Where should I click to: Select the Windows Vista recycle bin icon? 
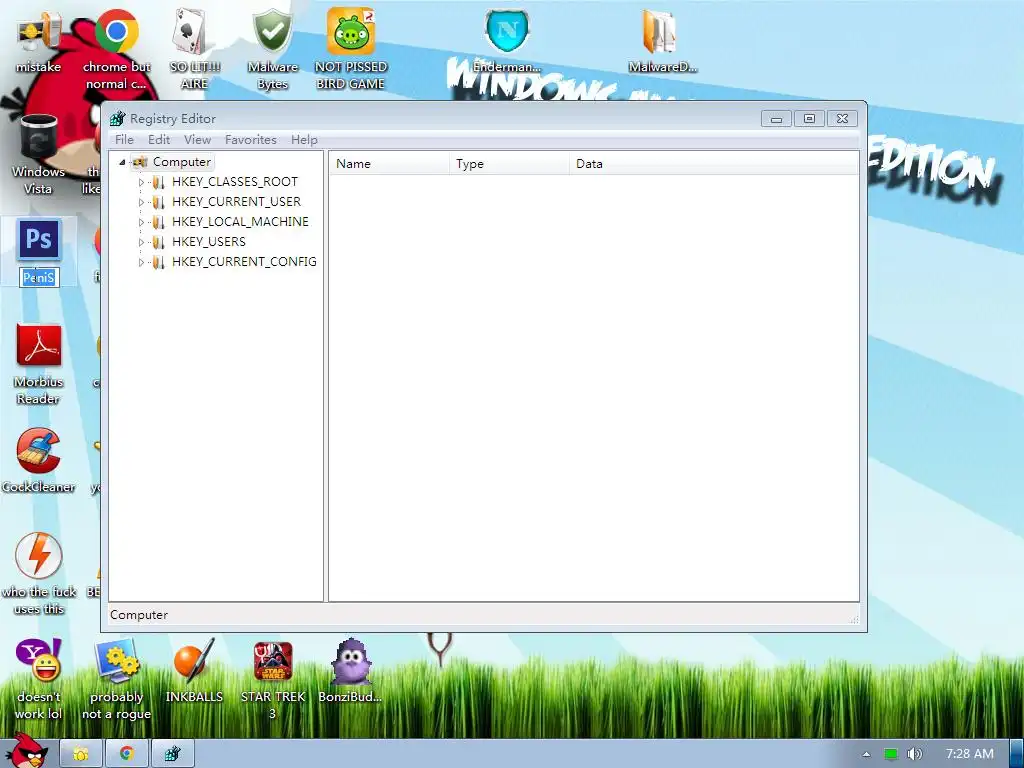[x=38, y=154]
